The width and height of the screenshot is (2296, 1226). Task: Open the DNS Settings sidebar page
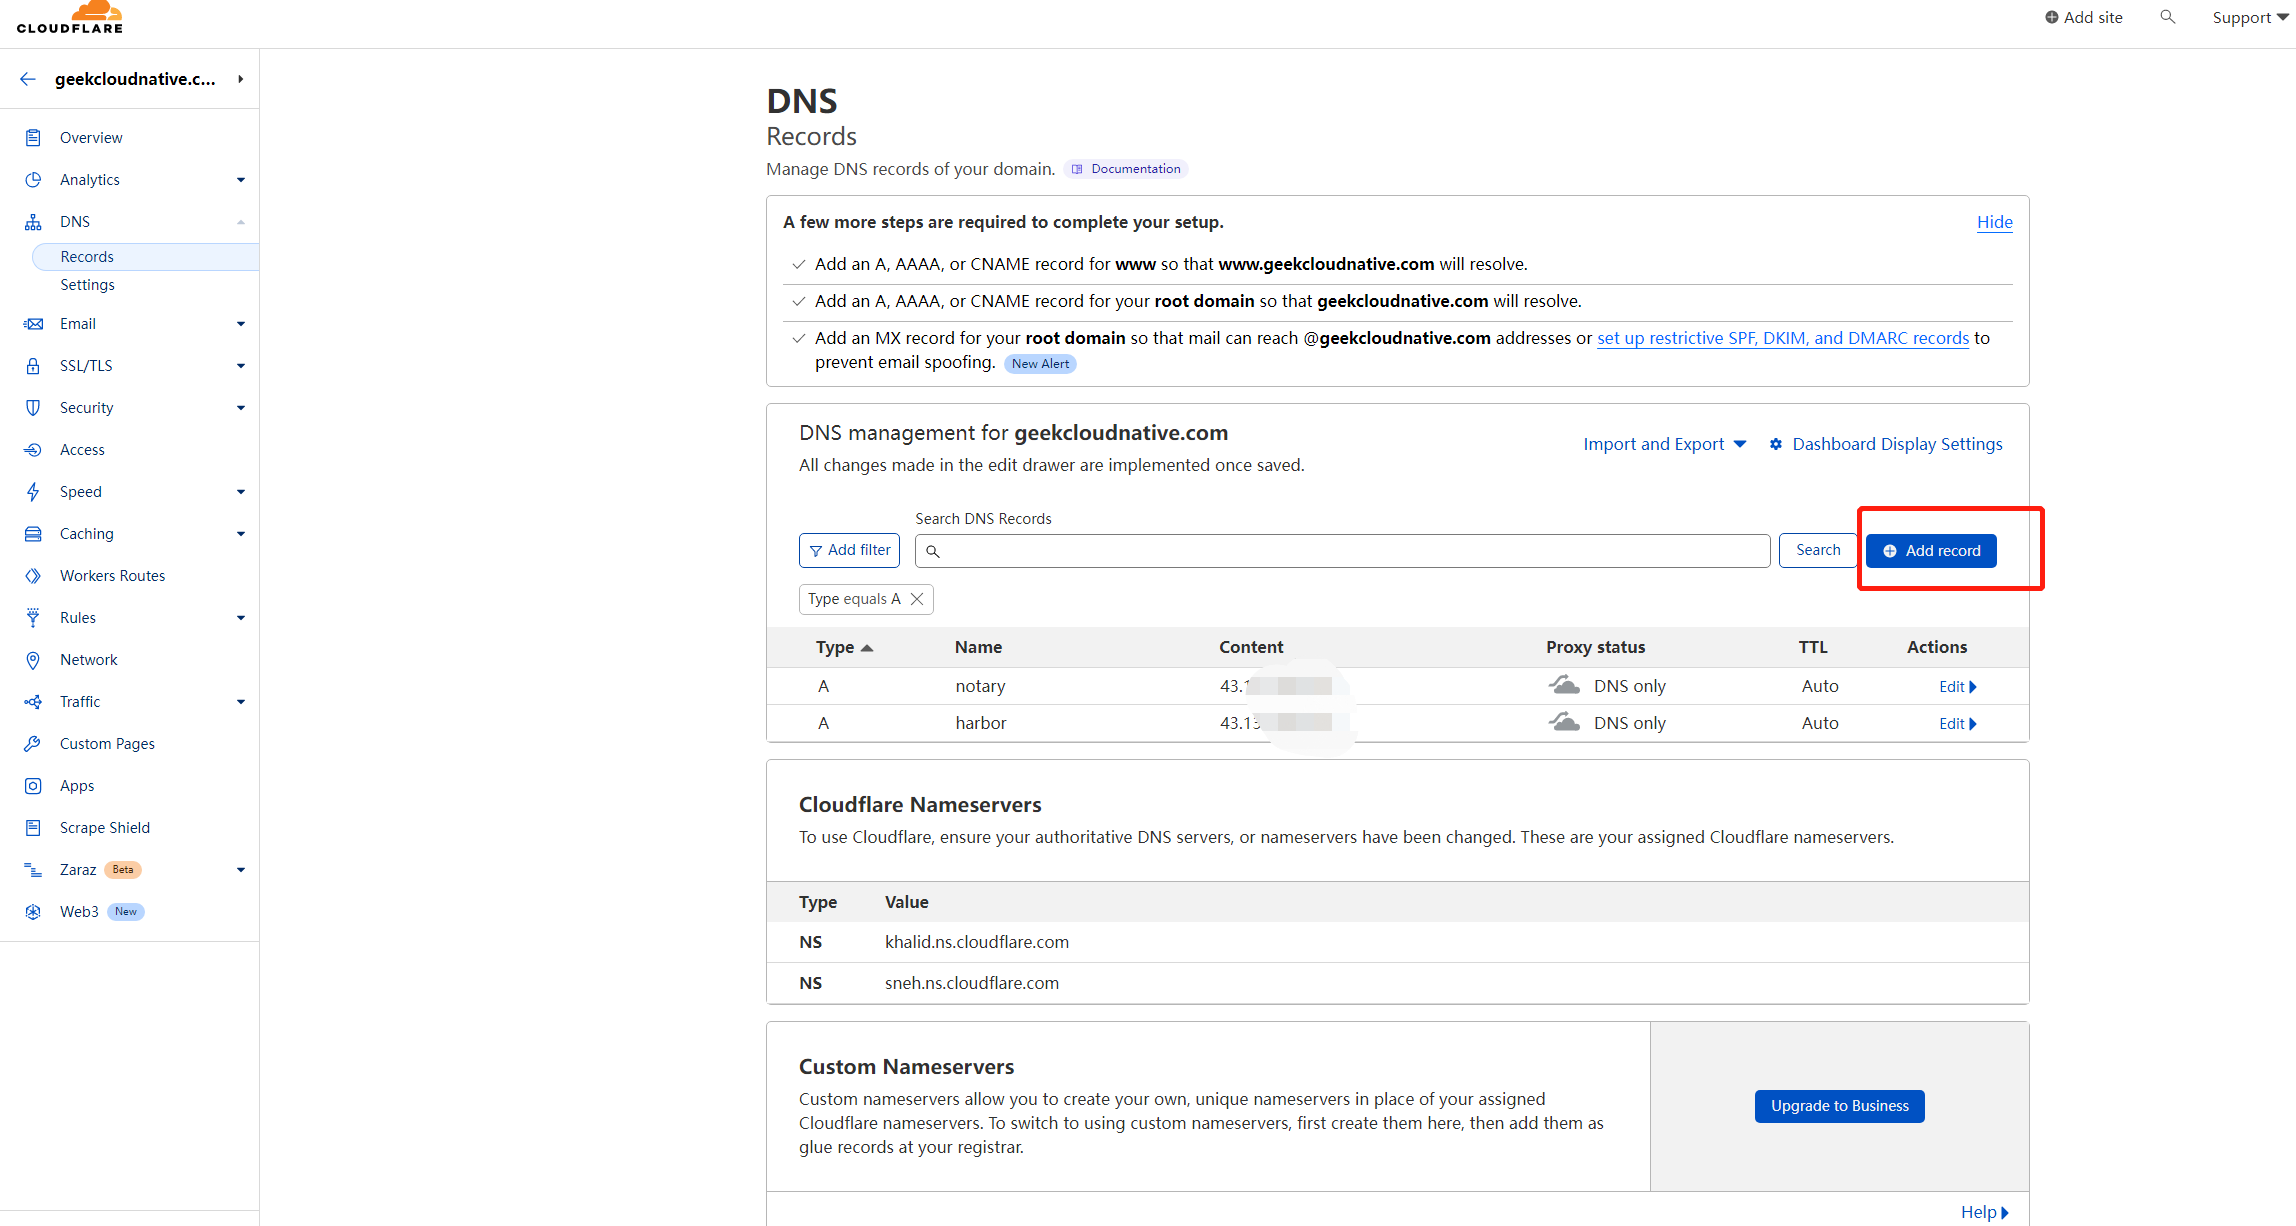(x=87, y=285)
